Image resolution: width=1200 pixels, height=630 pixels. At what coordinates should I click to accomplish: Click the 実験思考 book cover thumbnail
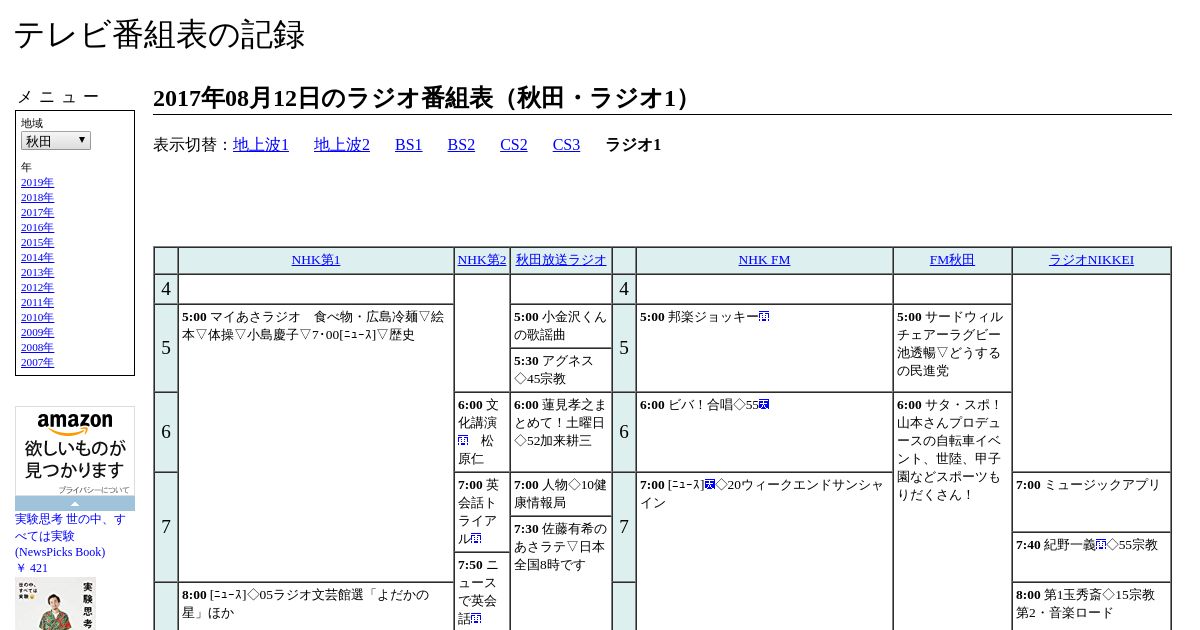[x=55, y=604]
